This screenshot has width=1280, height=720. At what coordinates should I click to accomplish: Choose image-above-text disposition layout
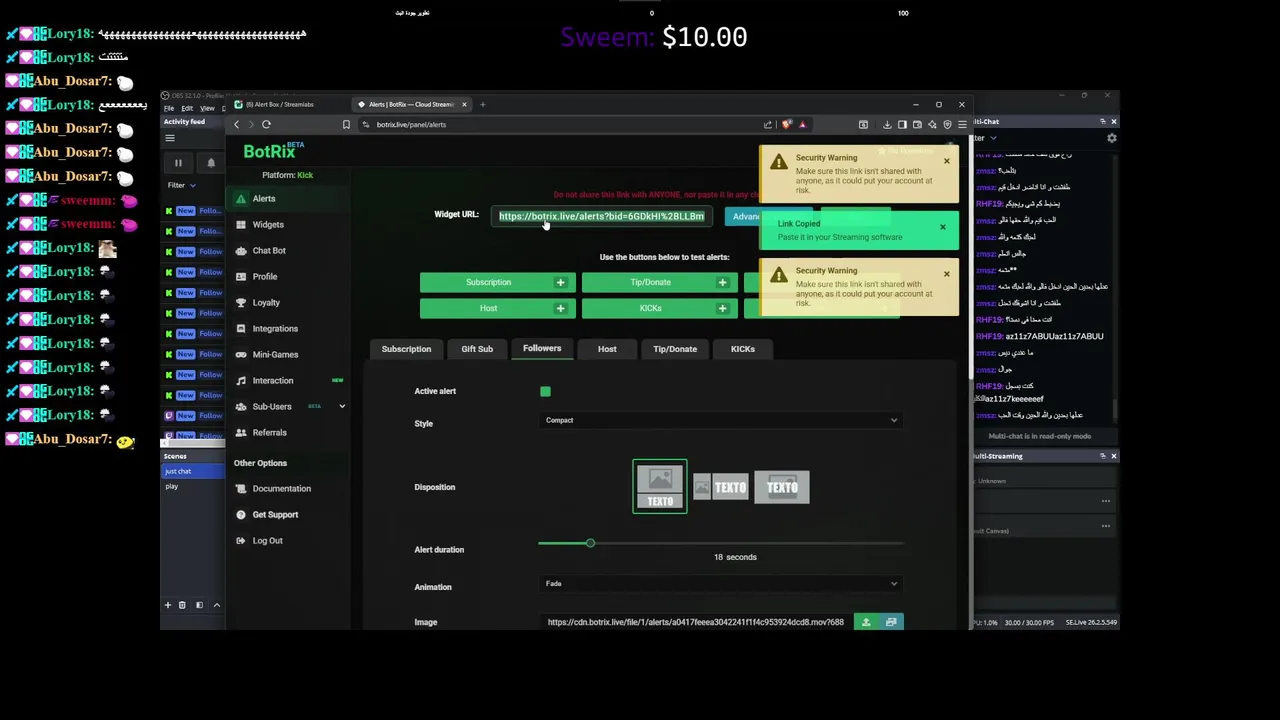[x=660, y=487]
